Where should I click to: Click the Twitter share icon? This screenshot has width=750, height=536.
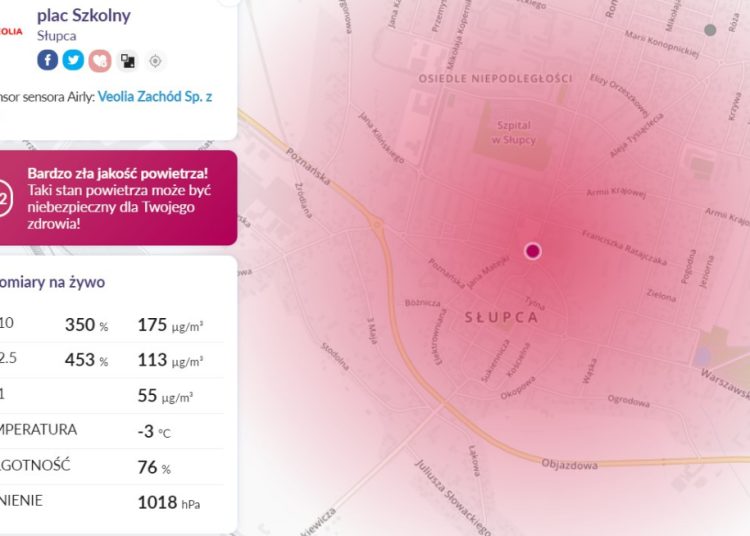point(73,60)
